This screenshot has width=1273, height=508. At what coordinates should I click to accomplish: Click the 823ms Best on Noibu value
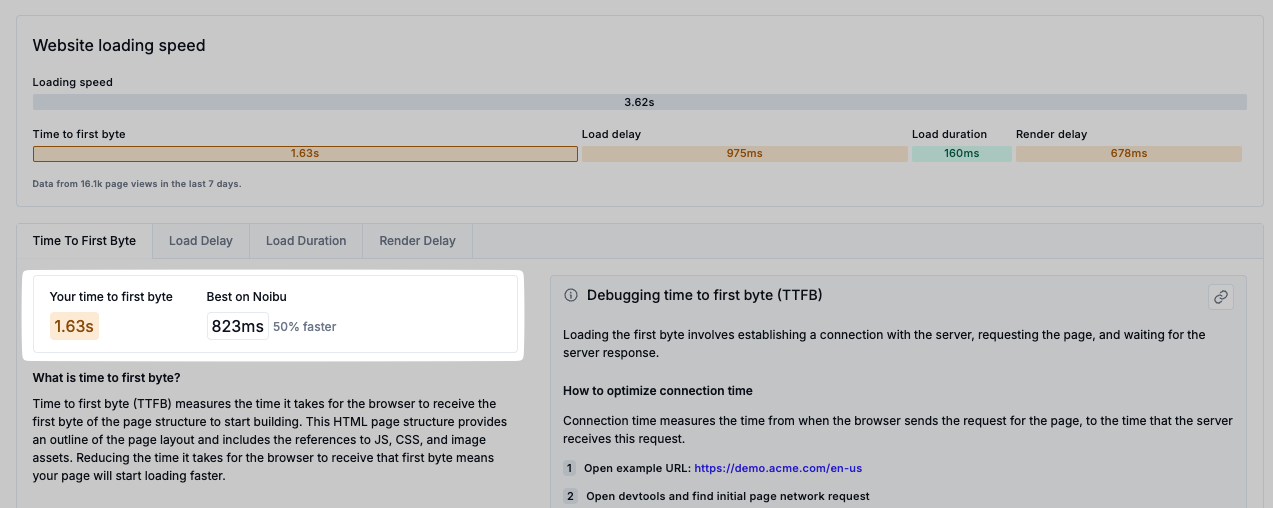[238, 326]
